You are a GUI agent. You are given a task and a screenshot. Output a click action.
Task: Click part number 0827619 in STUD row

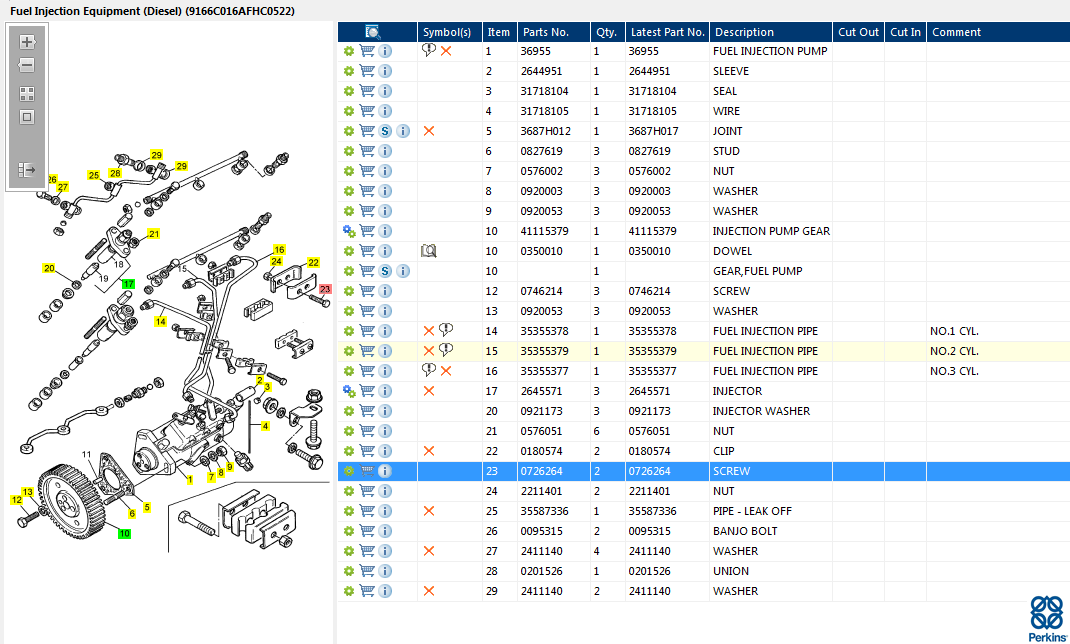tap(541, 151)
